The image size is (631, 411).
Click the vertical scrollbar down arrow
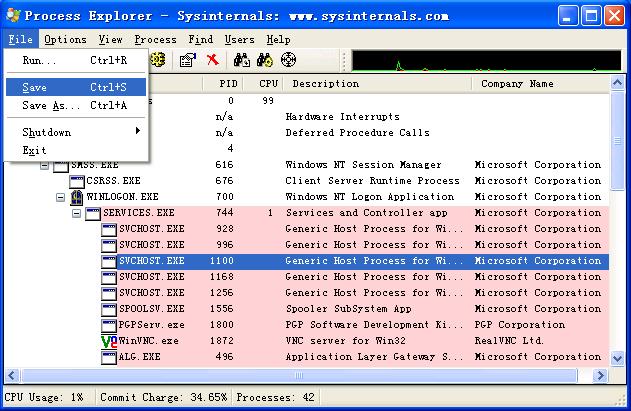pos(617,358)
